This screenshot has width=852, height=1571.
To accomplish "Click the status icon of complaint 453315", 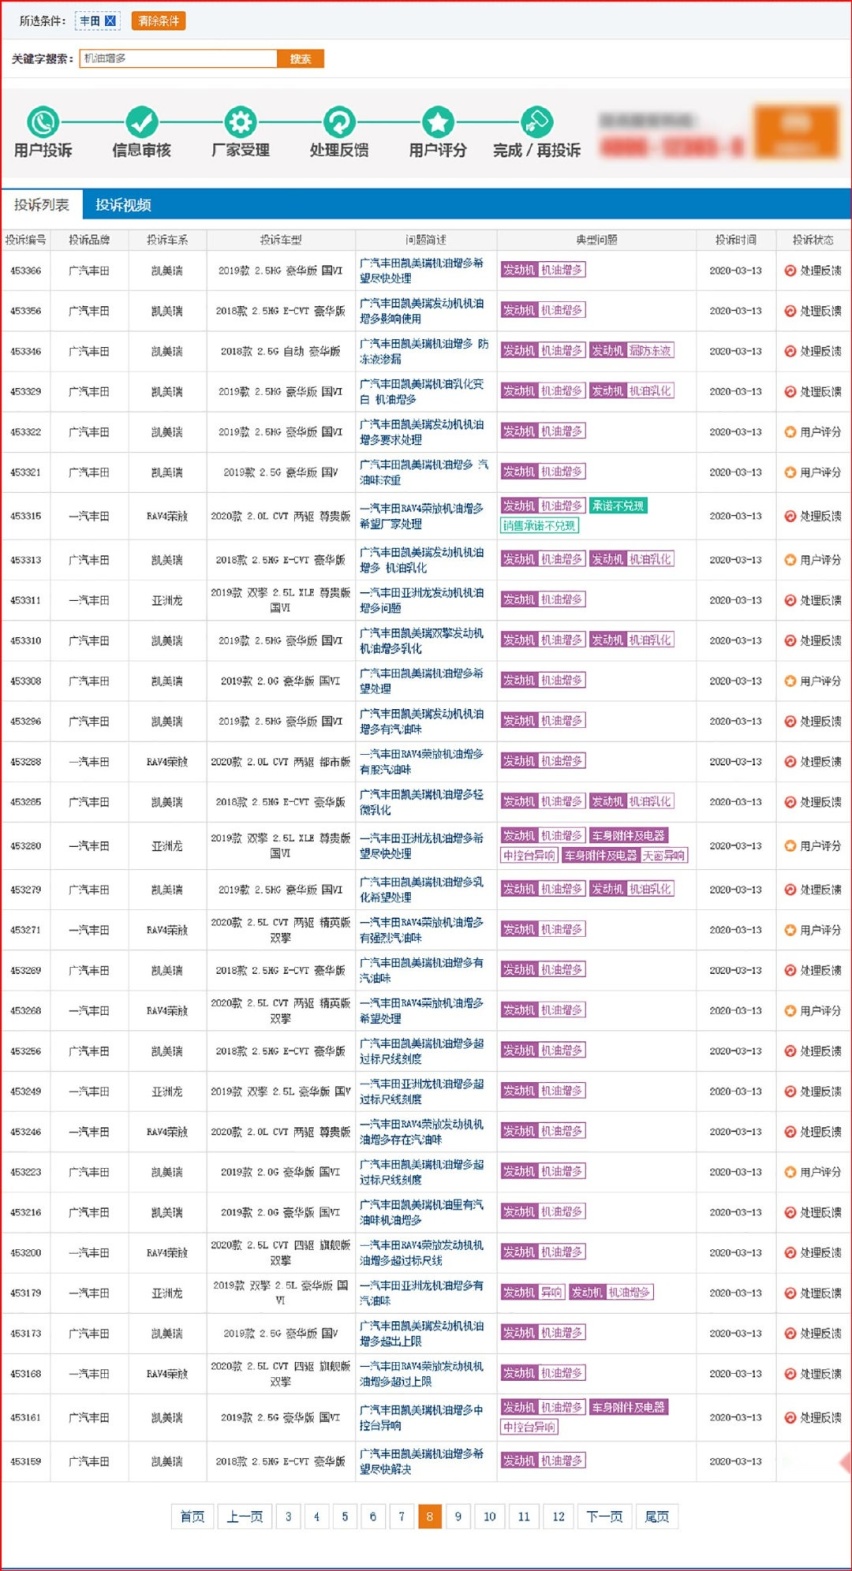I will coord(790,516).
